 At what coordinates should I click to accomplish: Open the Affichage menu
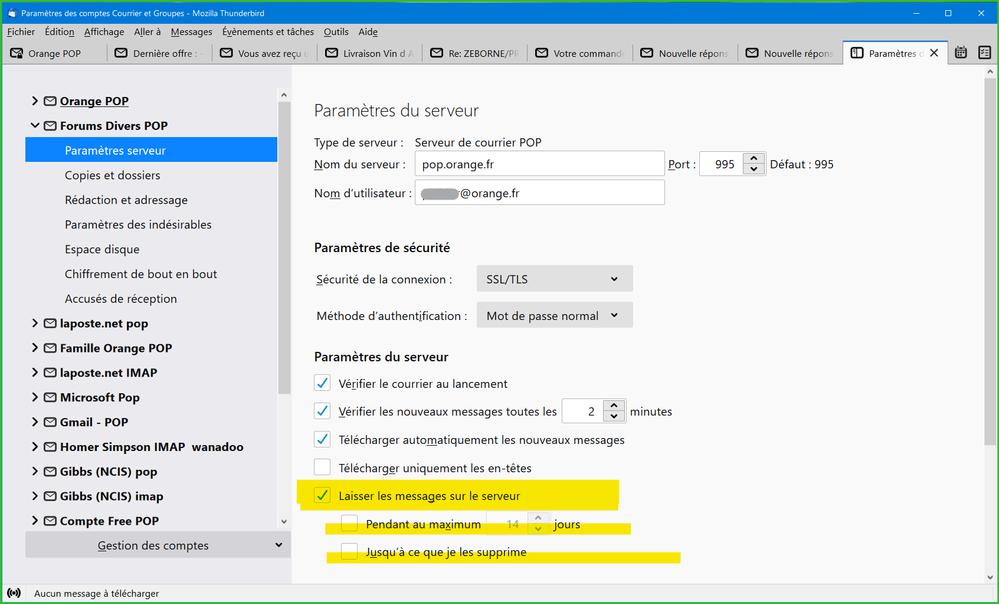click(x=104, y=32)
